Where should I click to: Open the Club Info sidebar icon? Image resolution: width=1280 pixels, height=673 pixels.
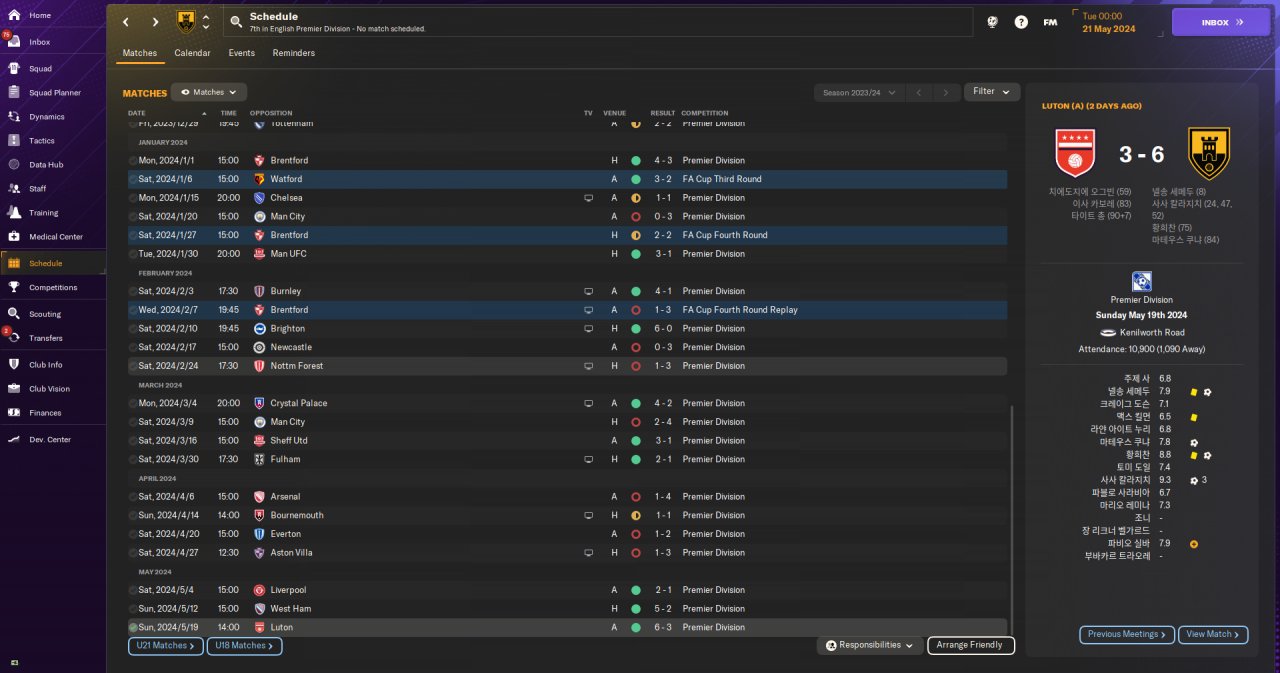pos(14,364)
